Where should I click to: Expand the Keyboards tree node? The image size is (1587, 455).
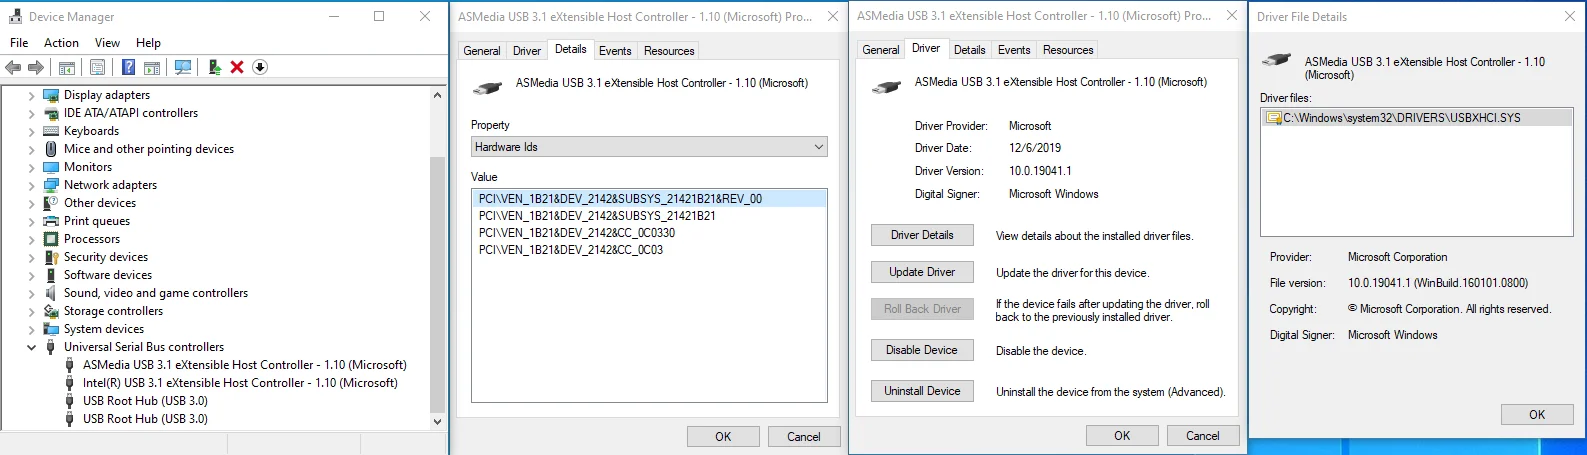point(31,132)
